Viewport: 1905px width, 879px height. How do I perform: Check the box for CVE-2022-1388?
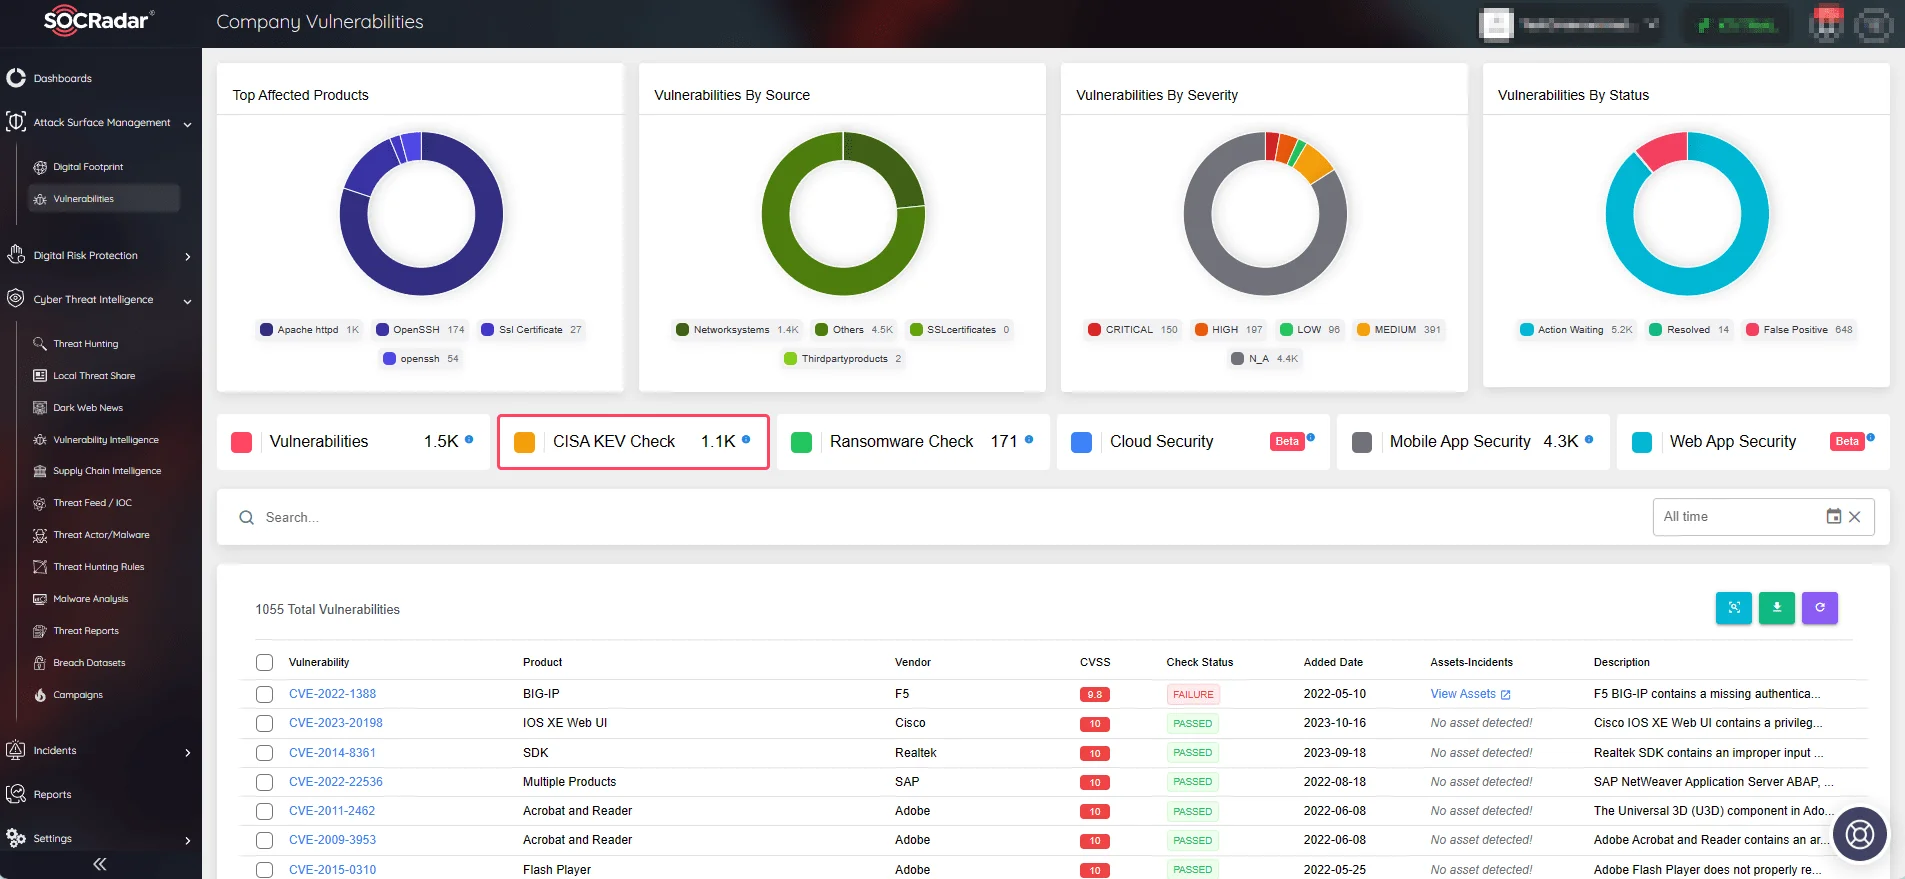coord(264,694)
